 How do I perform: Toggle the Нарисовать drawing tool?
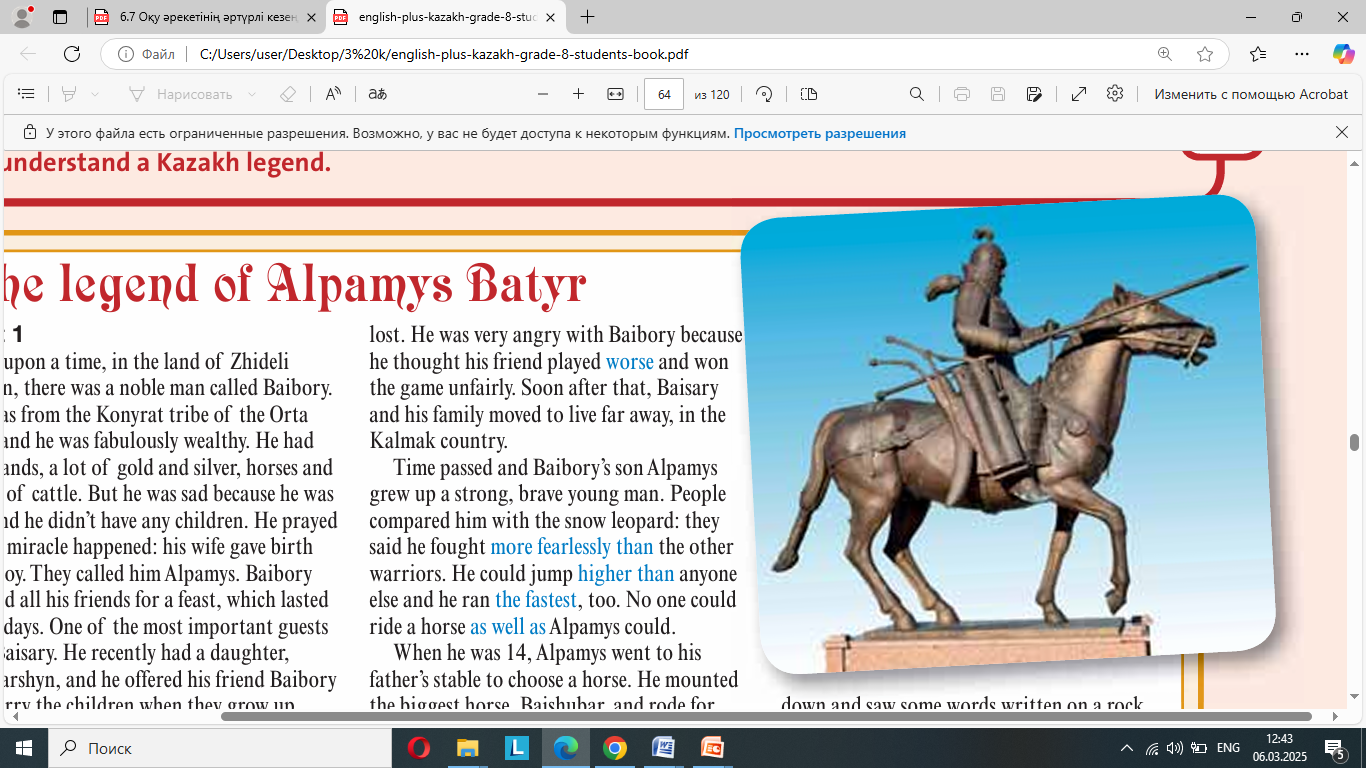180,94
